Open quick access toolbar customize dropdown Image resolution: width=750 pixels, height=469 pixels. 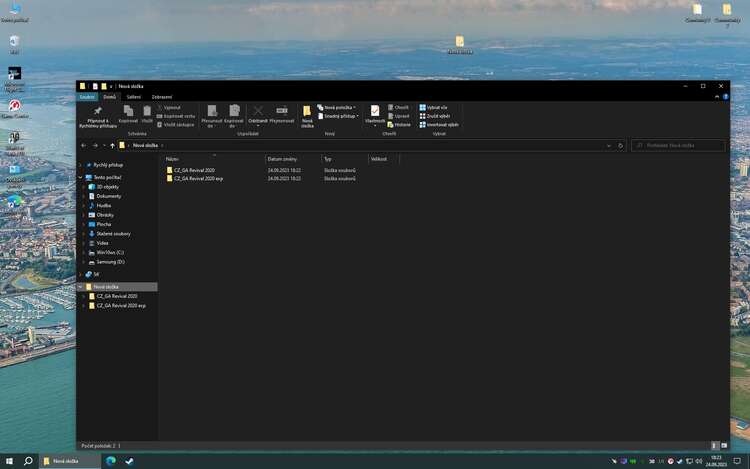click(x=111, y=87)
